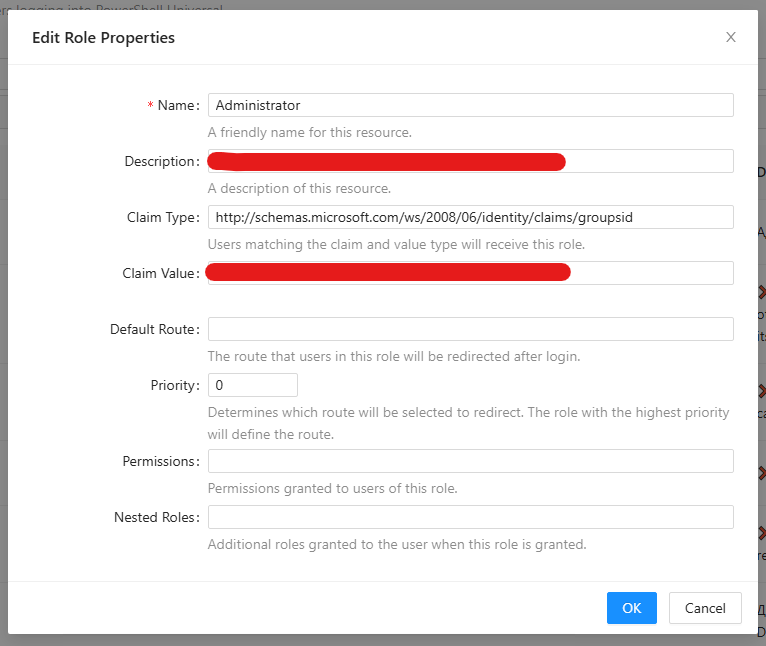Click the Claim Value label
Screen dimensions: 766x646
[160, 273]
